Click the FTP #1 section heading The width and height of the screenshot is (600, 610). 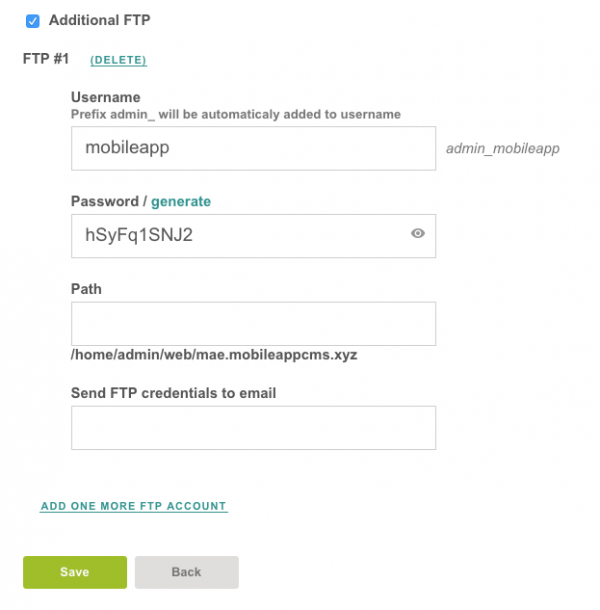point(46,59)
